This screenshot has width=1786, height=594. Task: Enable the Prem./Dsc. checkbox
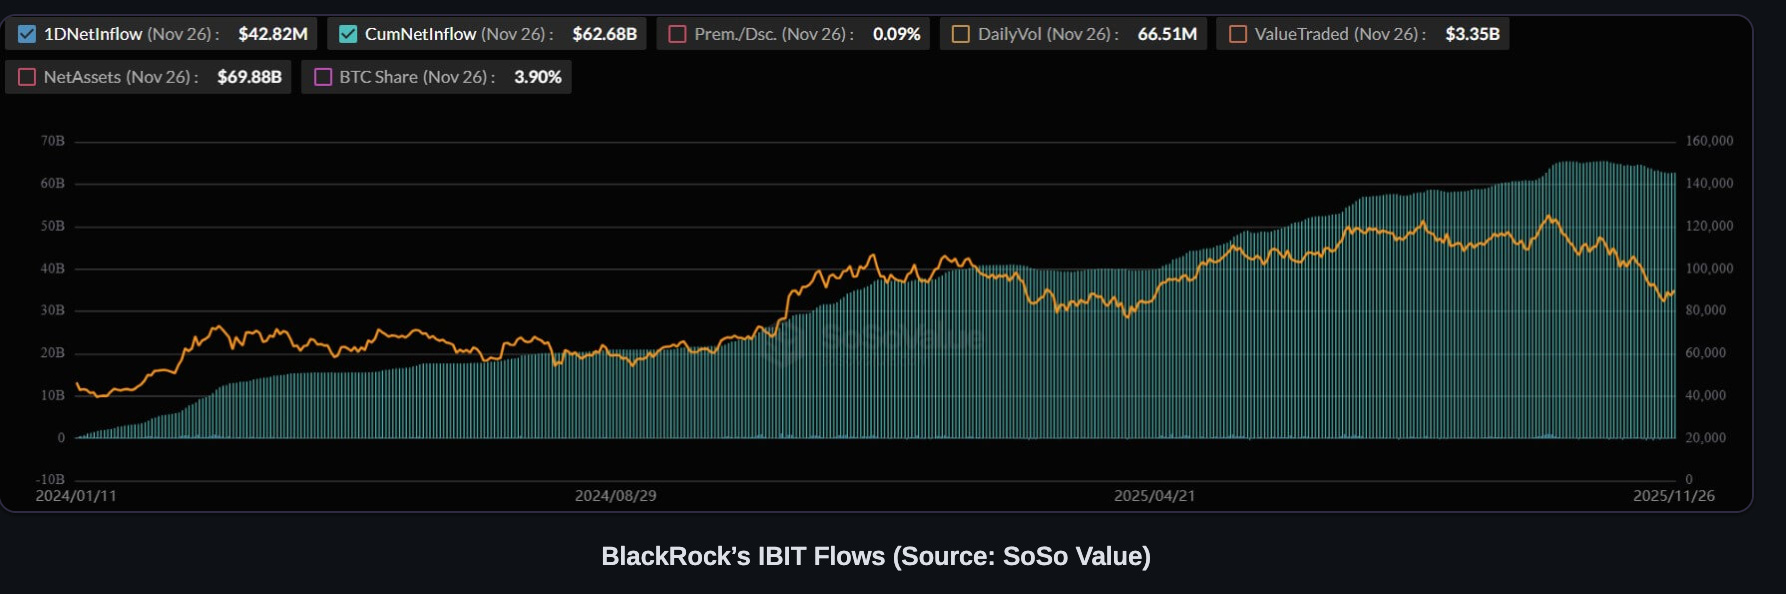(x=677, y=34)
